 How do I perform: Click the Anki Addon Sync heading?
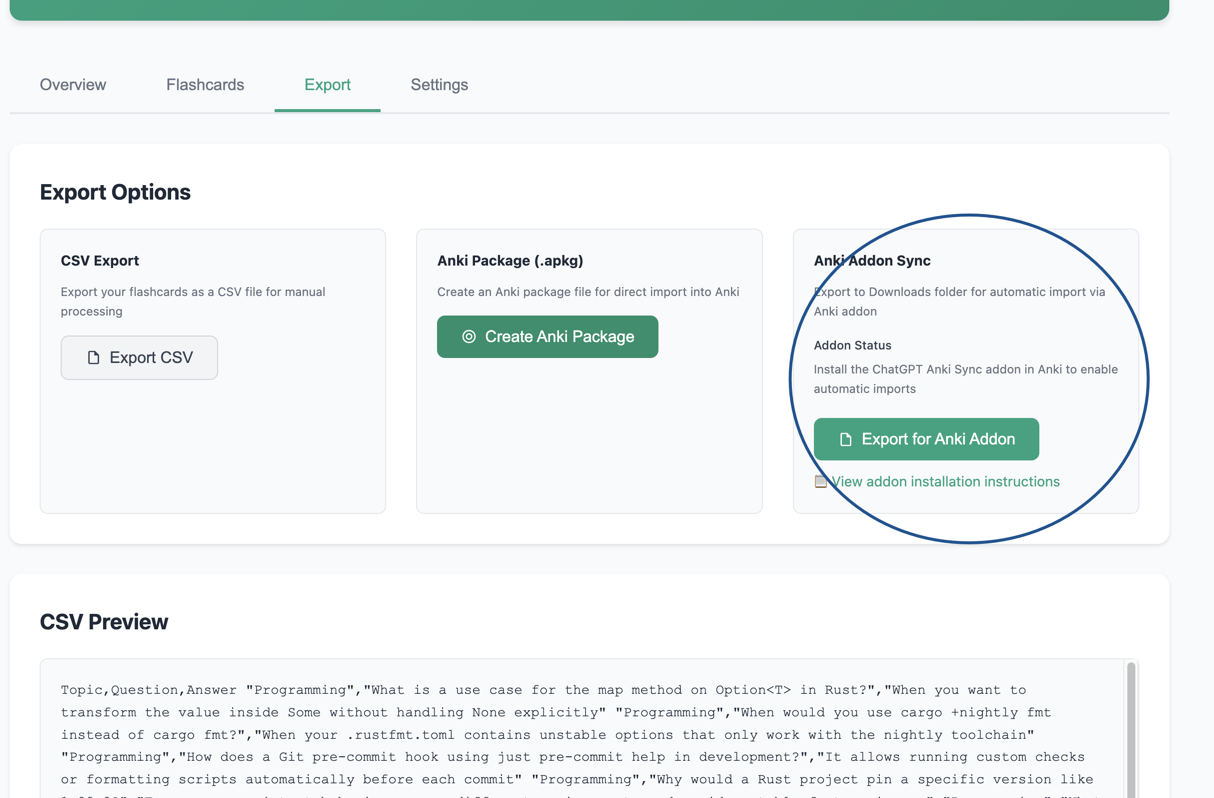point(872,261)
